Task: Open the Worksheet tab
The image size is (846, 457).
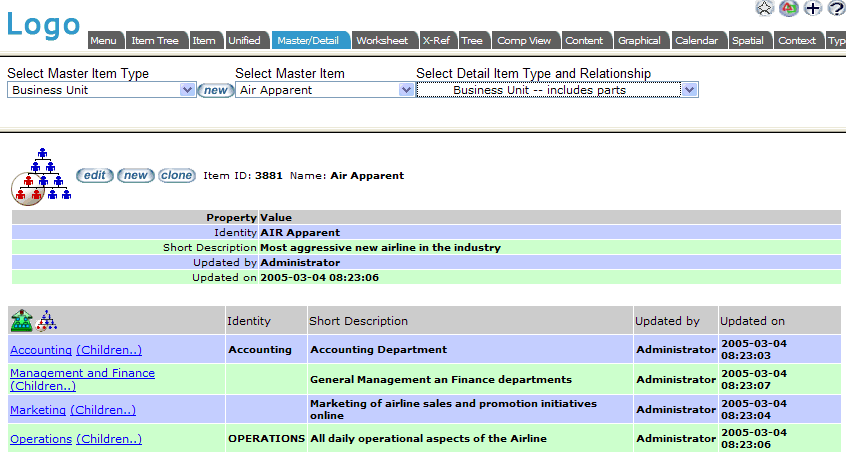Action: [x=383, y=40]
